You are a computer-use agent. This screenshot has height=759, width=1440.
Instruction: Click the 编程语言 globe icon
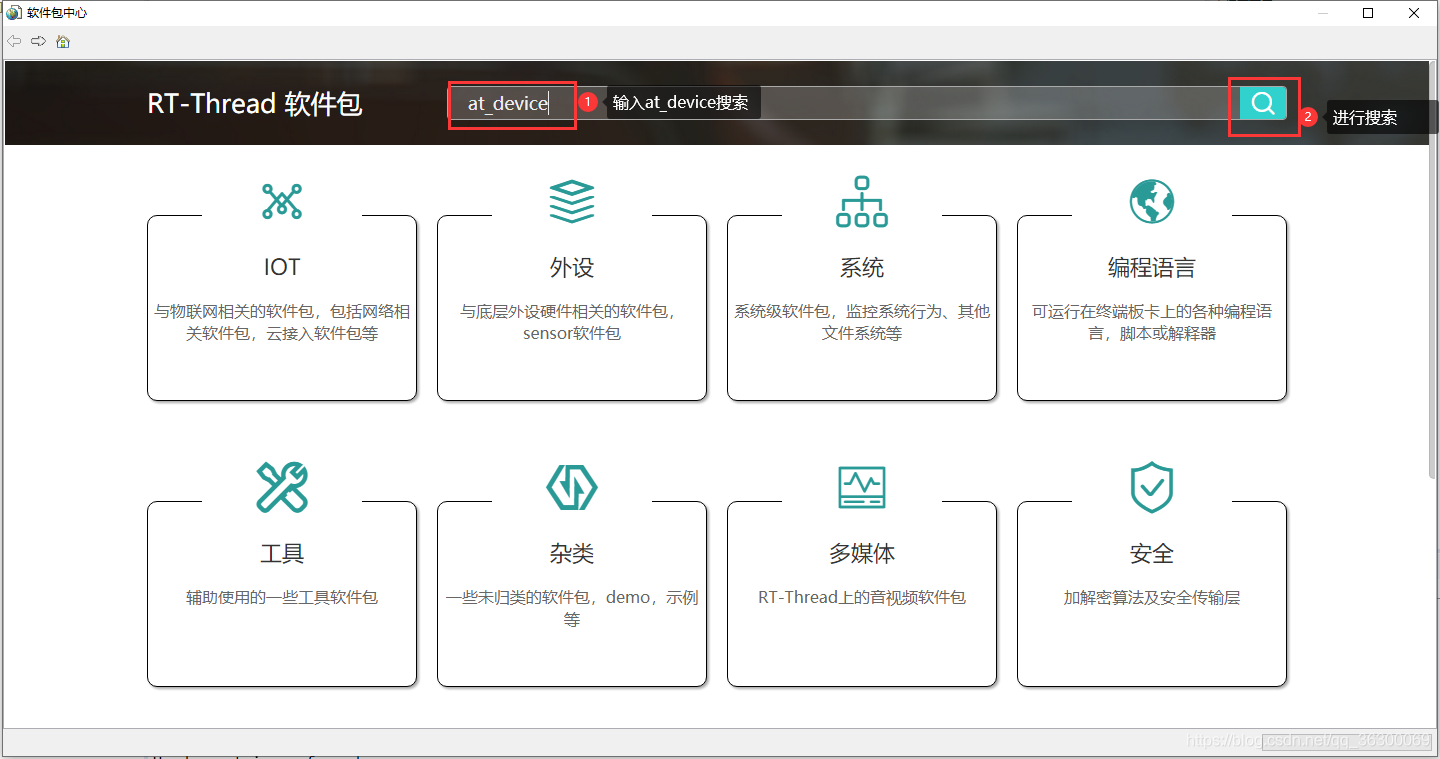[x=1152, y=201]
